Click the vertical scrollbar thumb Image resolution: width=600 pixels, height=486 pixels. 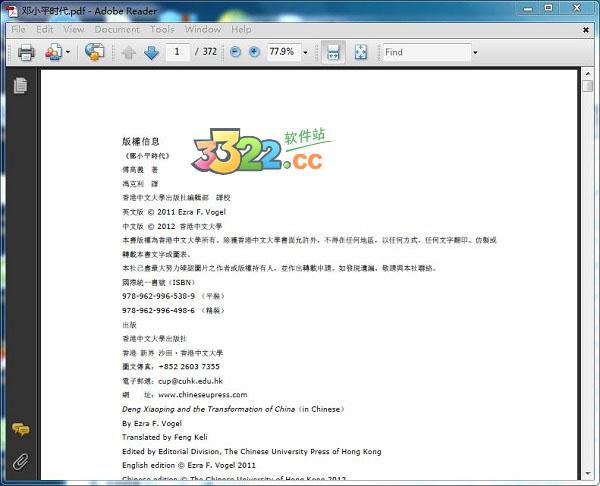click(587, 86)
